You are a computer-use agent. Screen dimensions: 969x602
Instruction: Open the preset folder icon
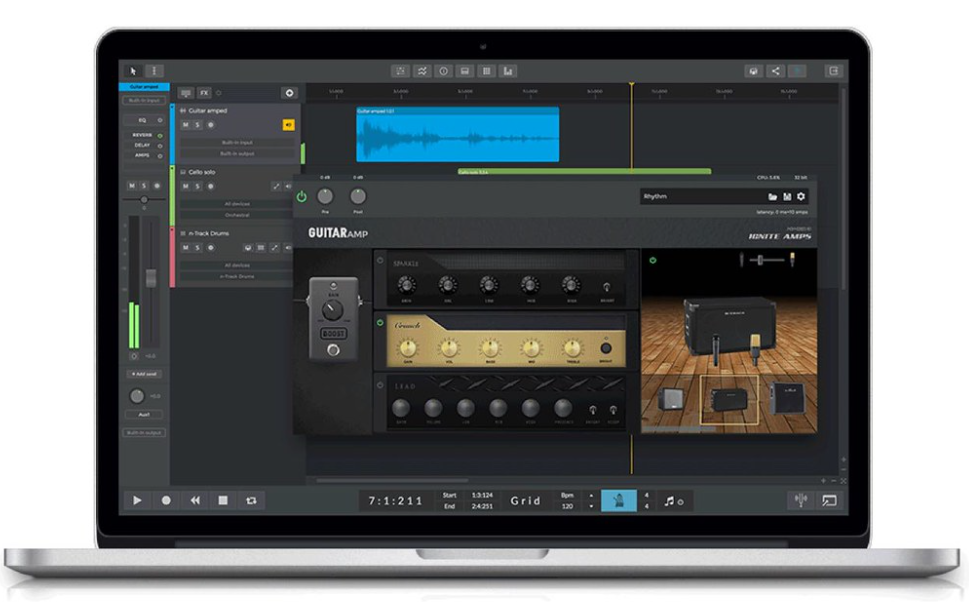pos(773,197)
